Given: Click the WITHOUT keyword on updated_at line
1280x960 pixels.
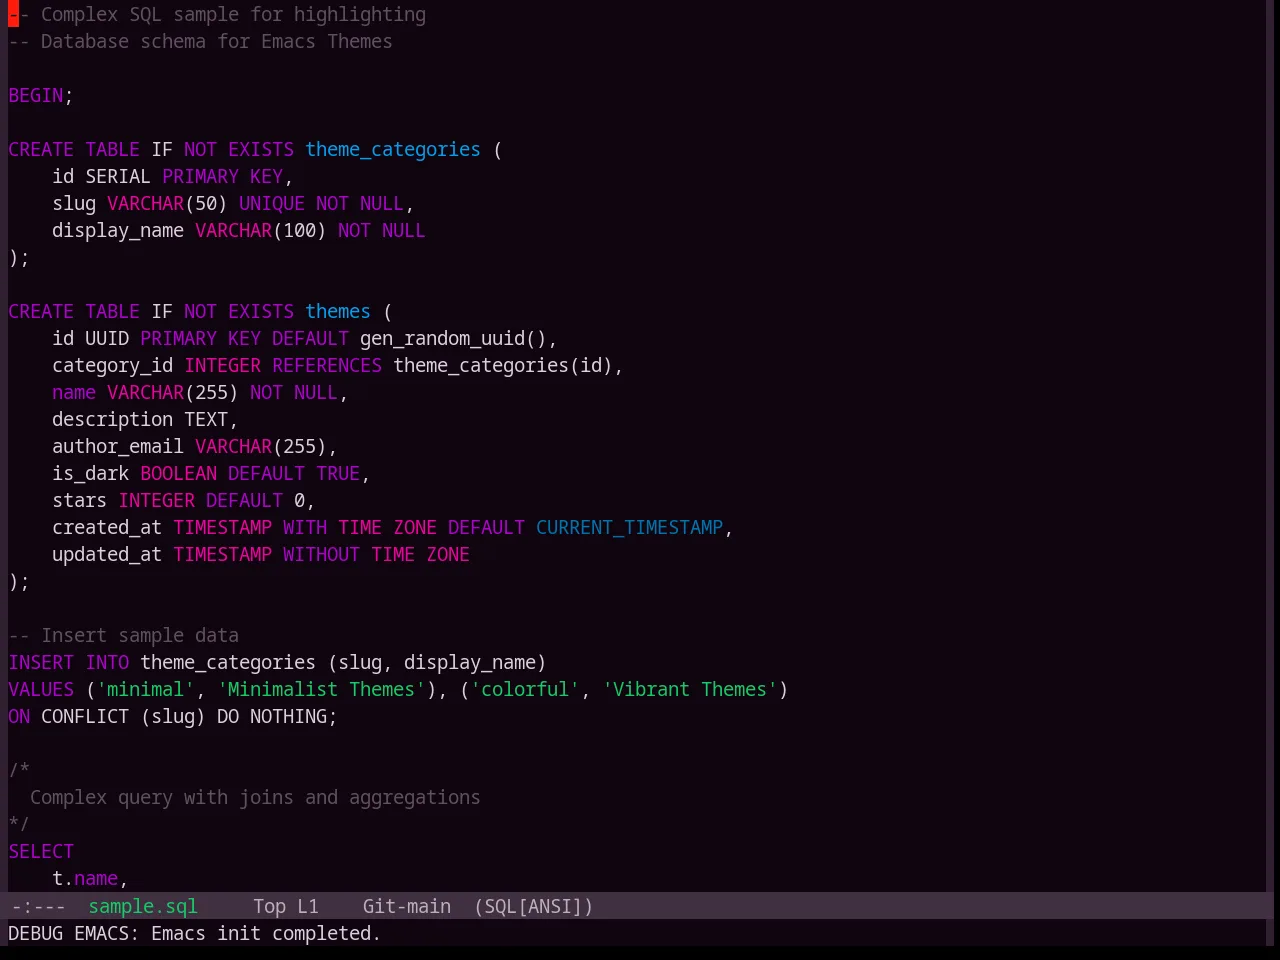Looking at the screenshot, I should (321, 554).
